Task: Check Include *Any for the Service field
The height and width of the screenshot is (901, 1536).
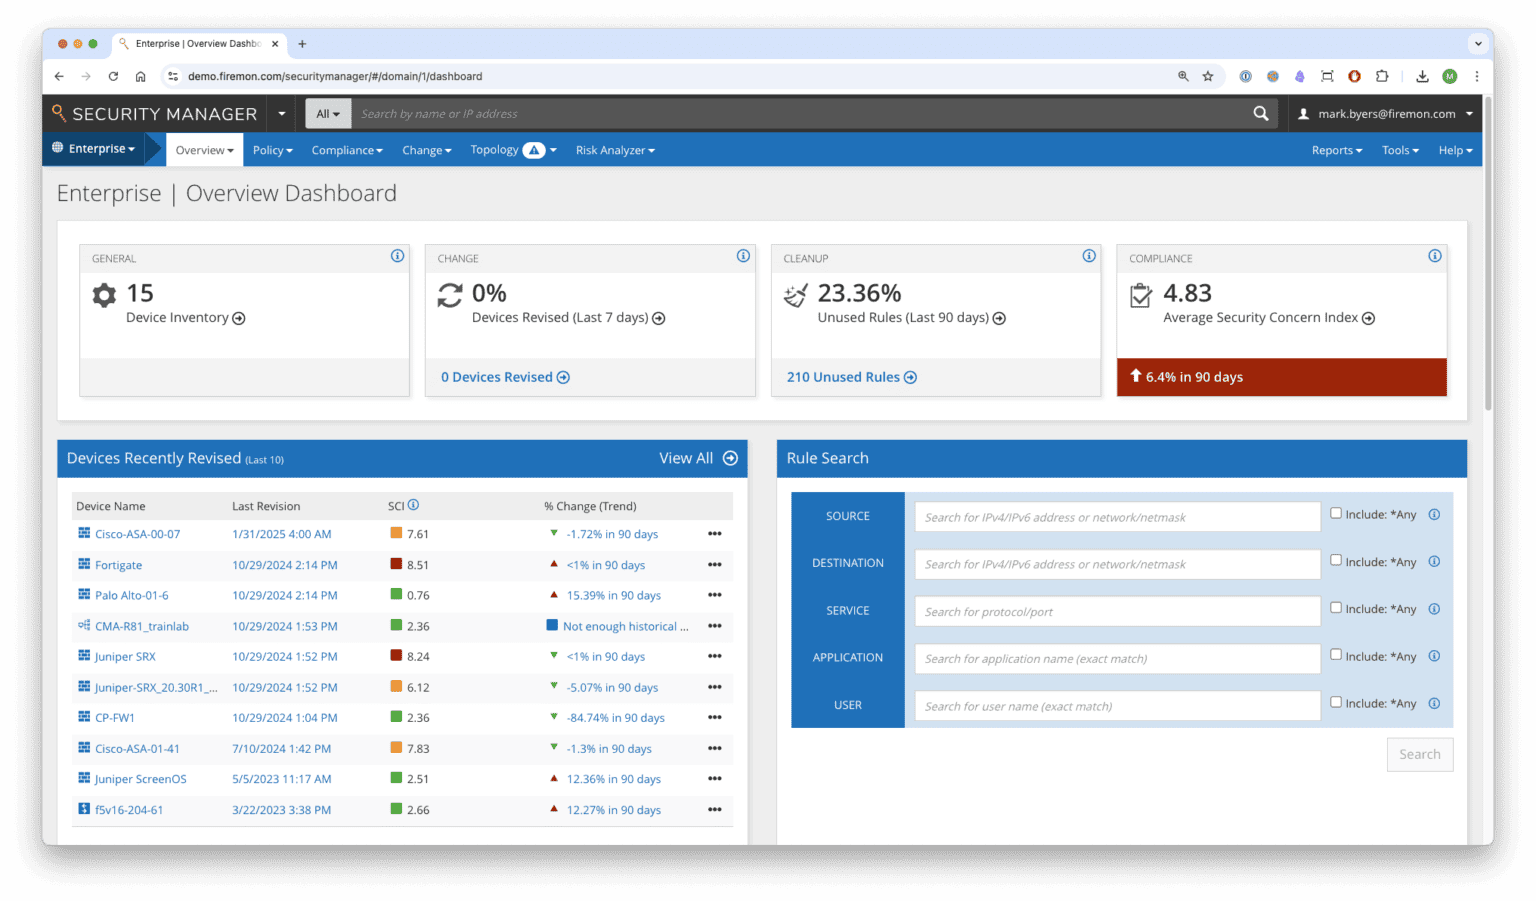Action: coord(1335,607)
